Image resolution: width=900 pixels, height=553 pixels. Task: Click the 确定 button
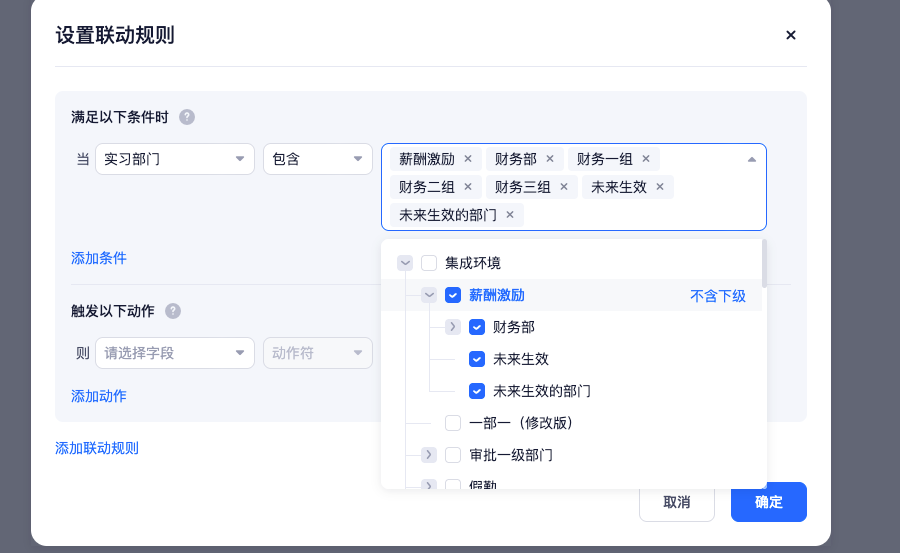pyautogui.click(x=769, y=502)
